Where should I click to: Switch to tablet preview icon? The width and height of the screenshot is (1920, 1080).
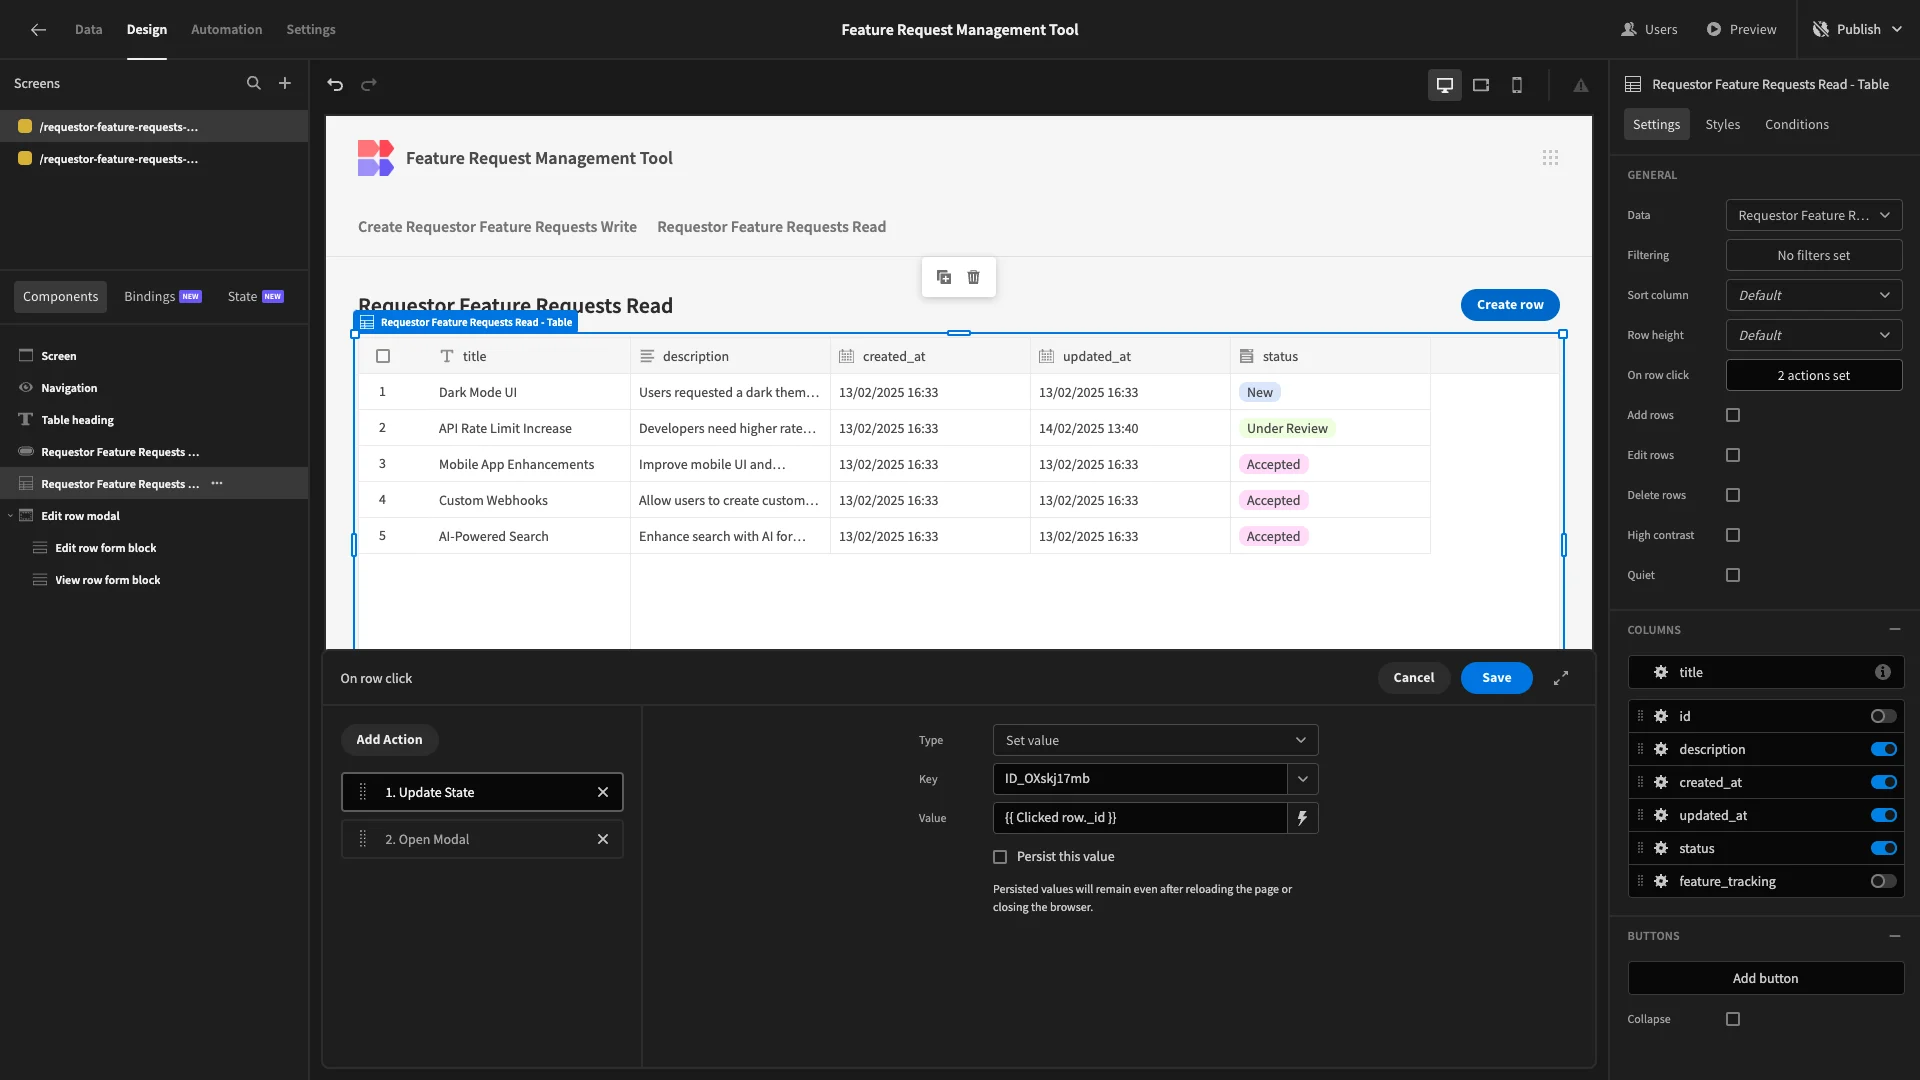coord(1481,85)
